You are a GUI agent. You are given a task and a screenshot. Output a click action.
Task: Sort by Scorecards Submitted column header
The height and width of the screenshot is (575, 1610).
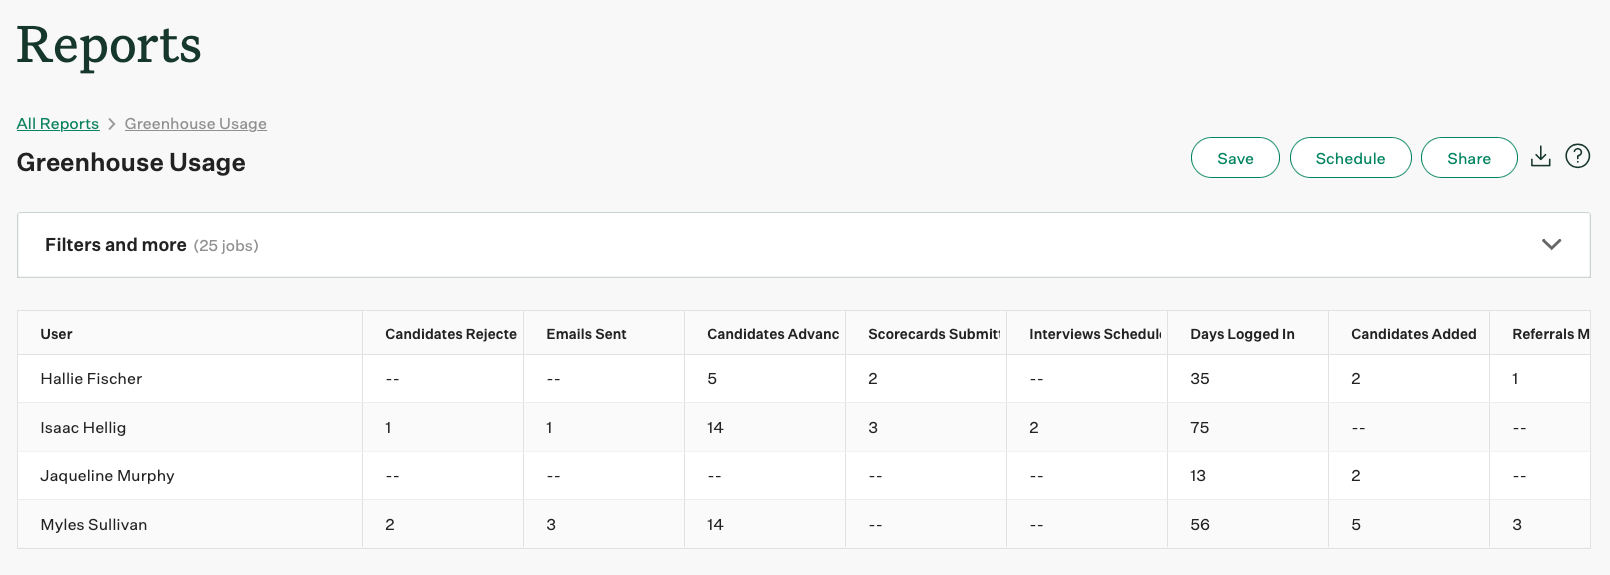[934, 334]
